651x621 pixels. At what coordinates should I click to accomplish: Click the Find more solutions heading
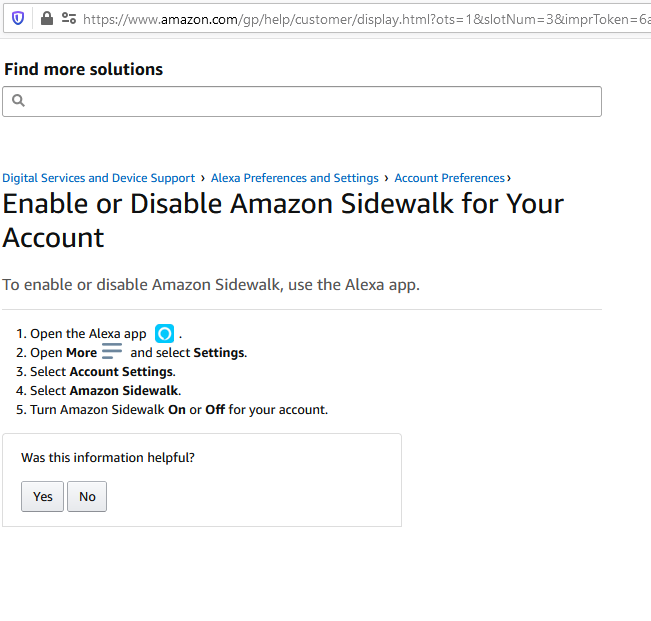click(x=83, y=69)
